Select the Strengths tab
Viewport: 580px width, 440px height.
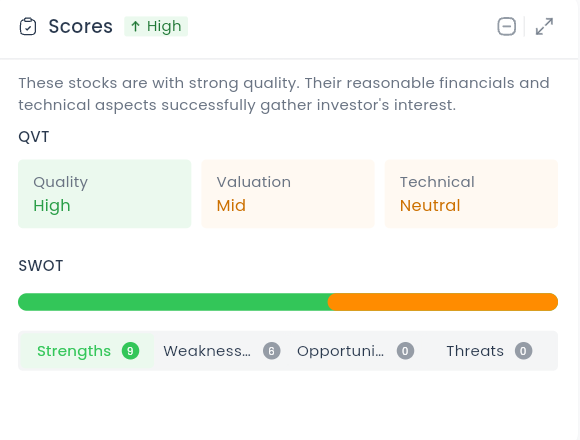(86, 351)
